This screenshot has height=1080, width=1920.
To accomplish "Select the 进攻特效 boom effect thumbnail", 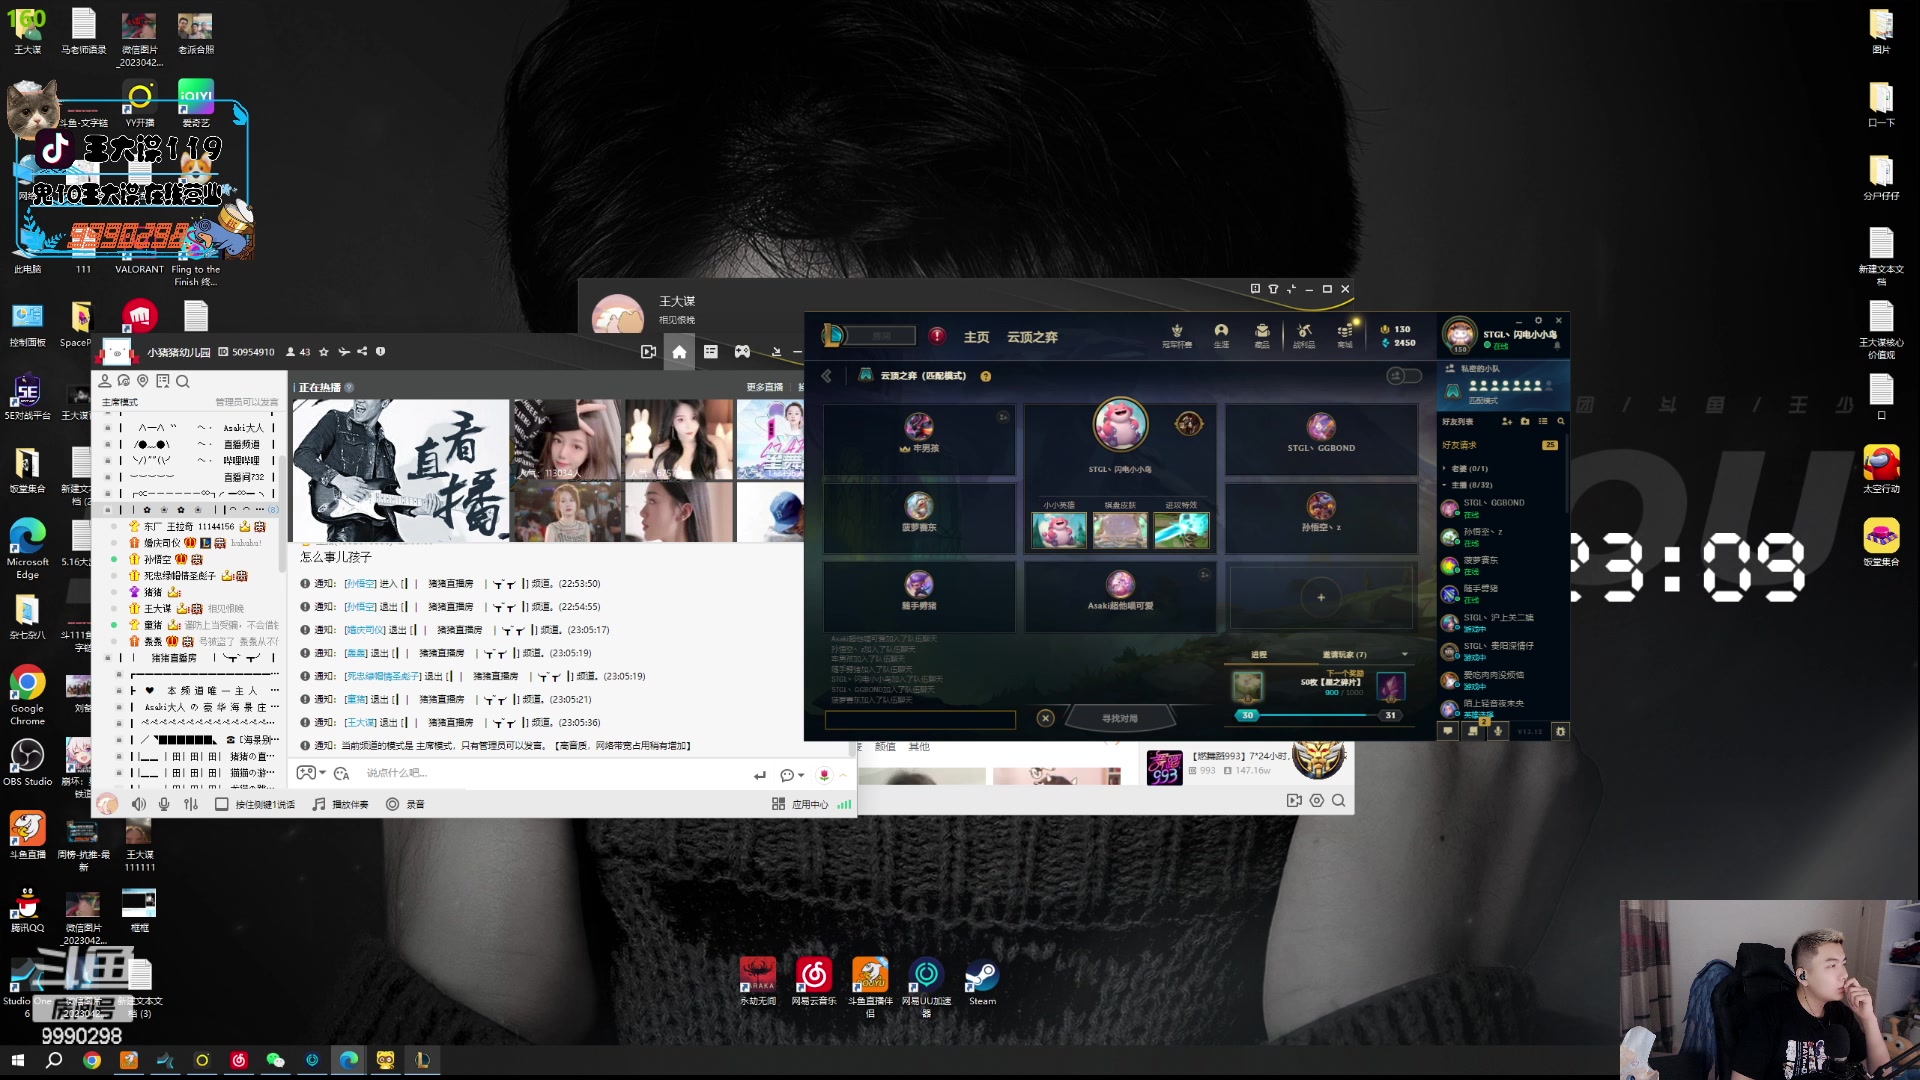I will click(x=1181, y=530).
